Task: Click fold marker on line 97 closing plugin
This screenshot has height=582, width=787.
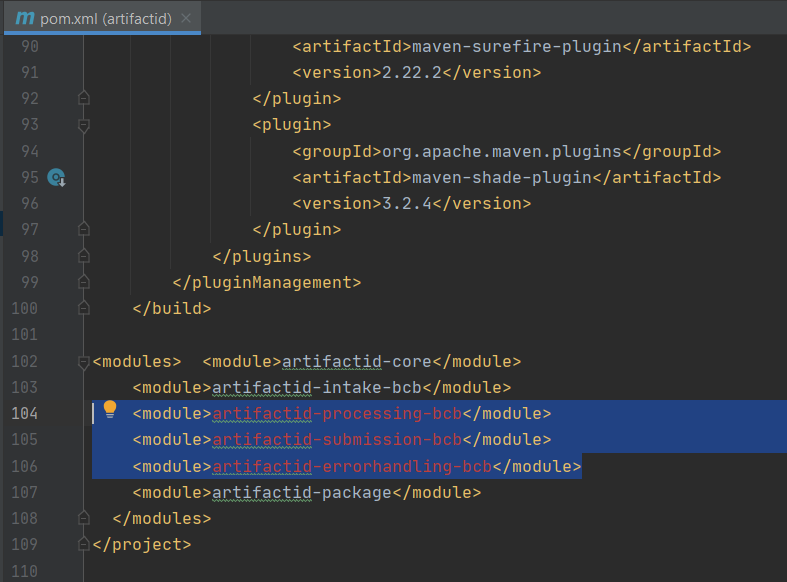Action: pos(84,229)
